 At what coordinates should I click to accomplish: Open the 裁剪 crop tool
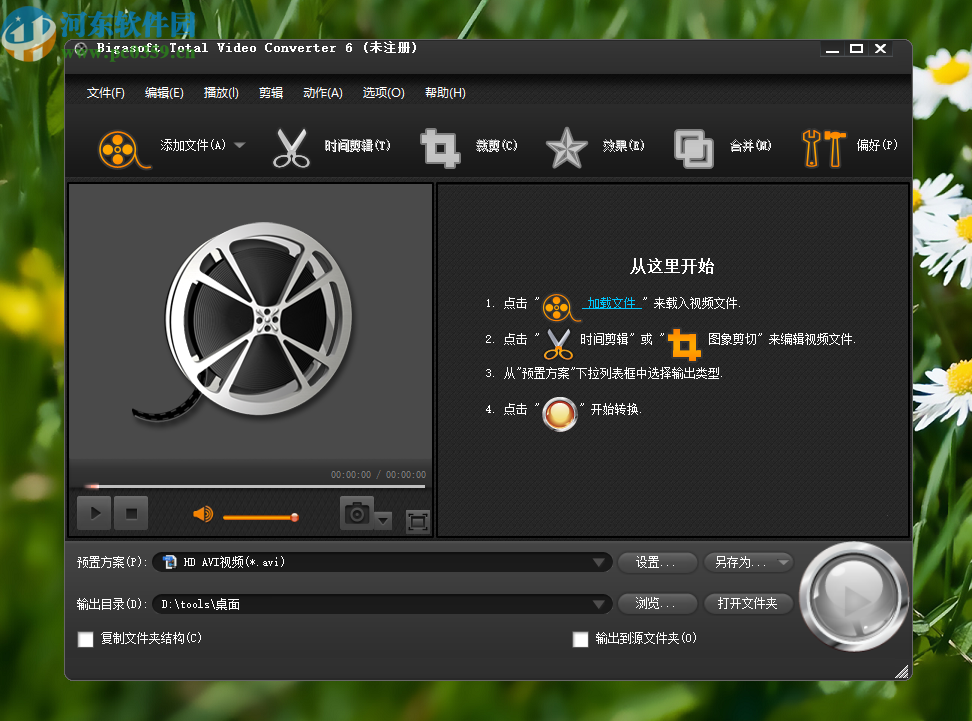point(440,145)
